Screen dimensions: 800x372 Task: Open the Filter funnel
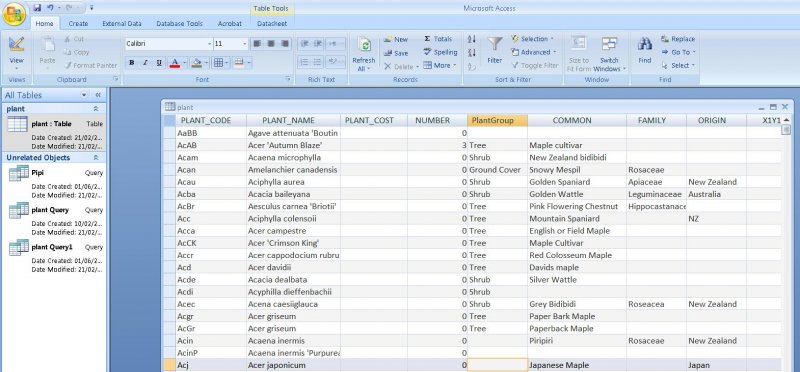(494, 45)
